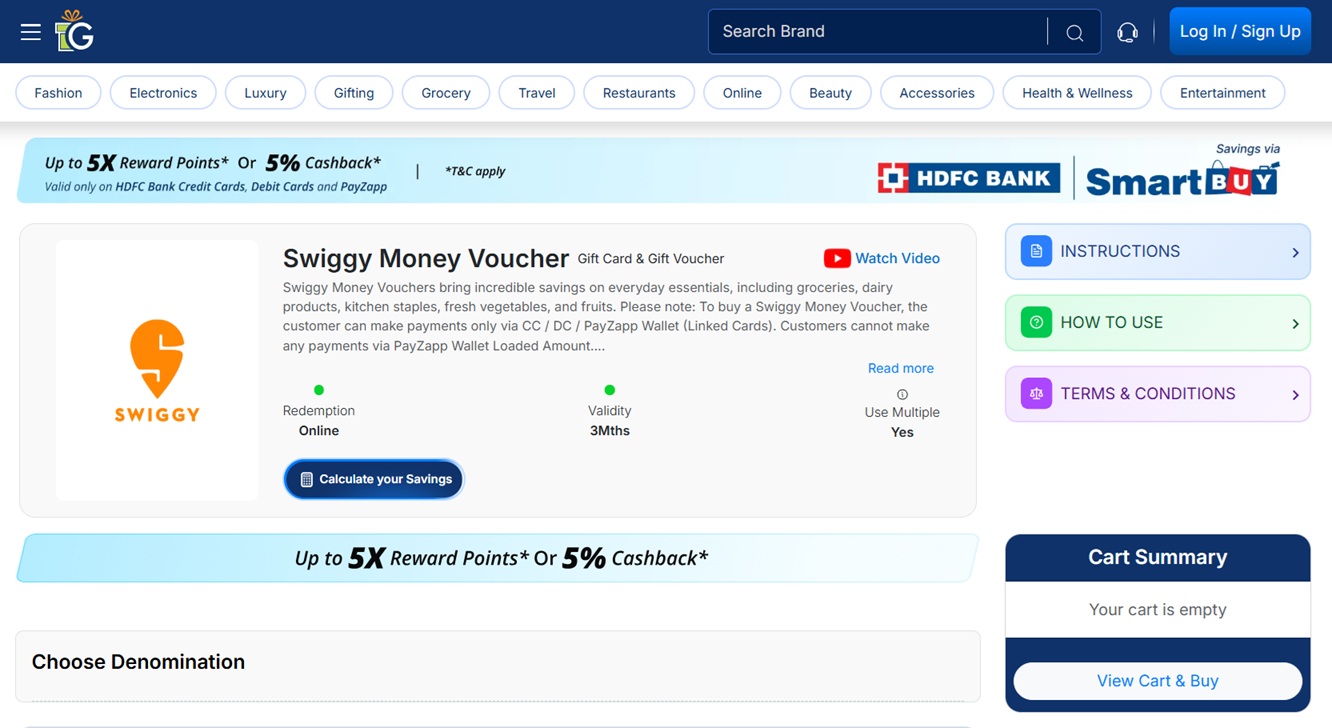
Task: Open the Watch Video link
Action: (897, 258)
